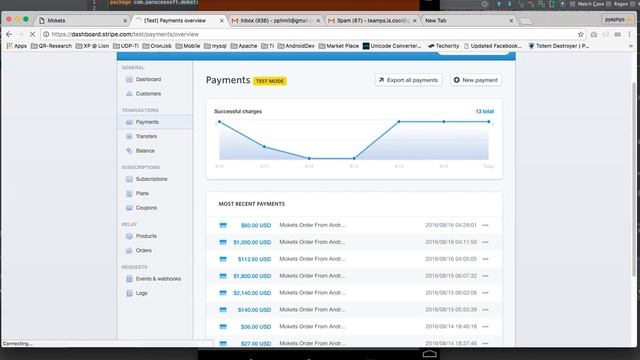Open Events & webhooks in sidebar
Screen dimensions: 640x360
click(153, 279)
